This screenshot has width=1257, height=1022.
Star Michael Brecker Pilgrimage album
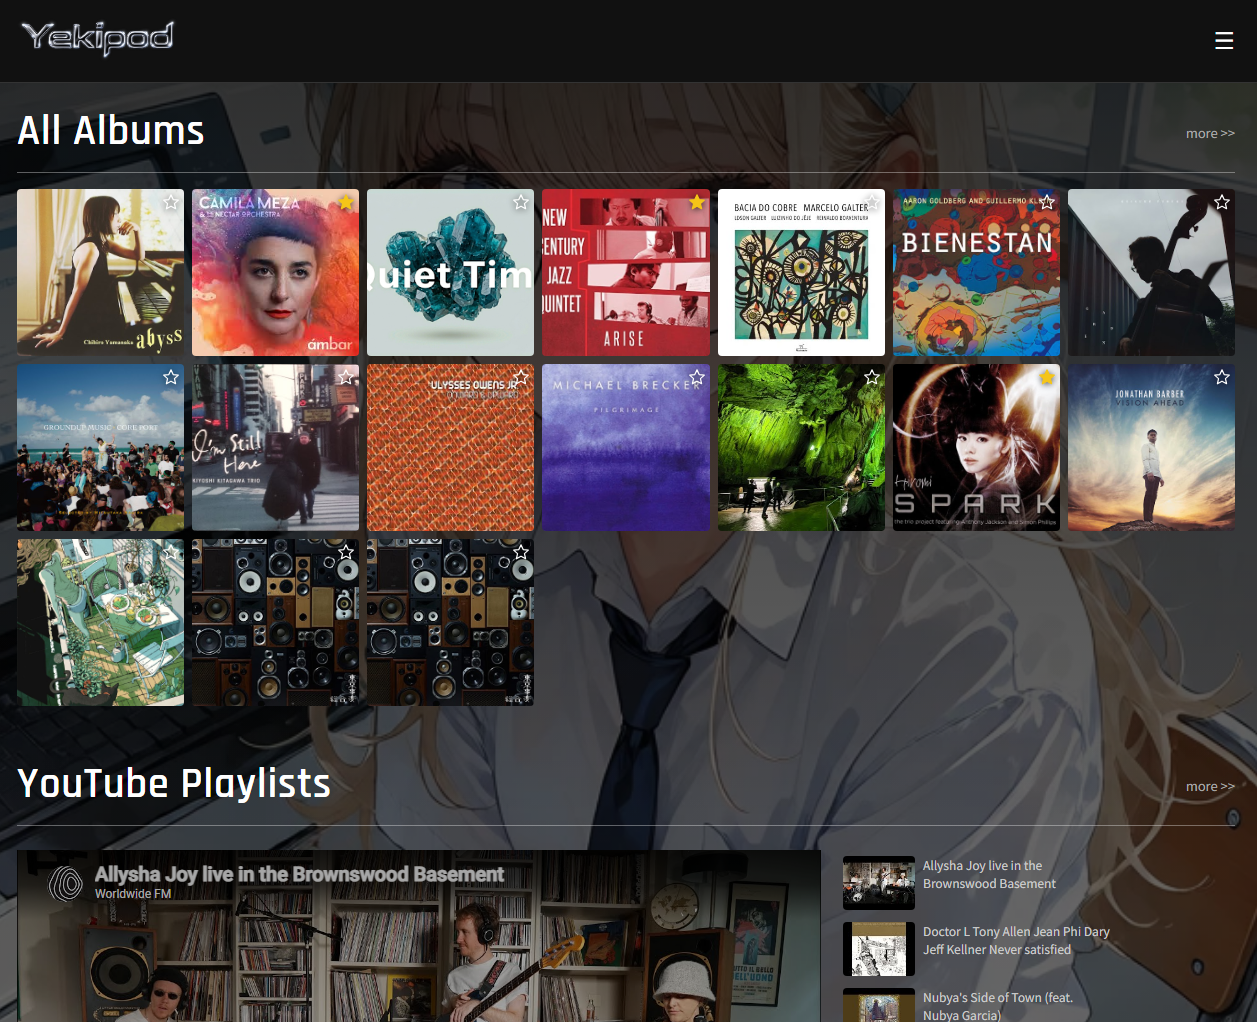697,377
